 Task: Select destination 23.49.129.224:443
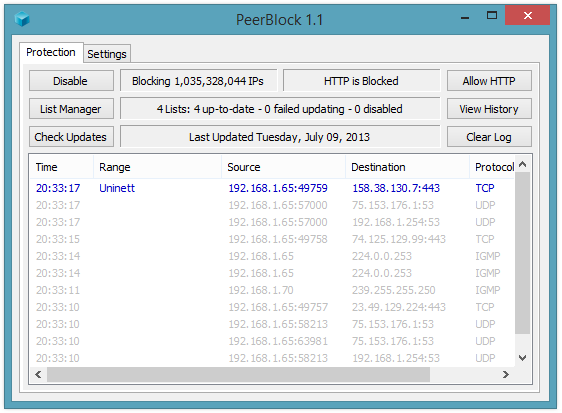[x=399, y=307]
